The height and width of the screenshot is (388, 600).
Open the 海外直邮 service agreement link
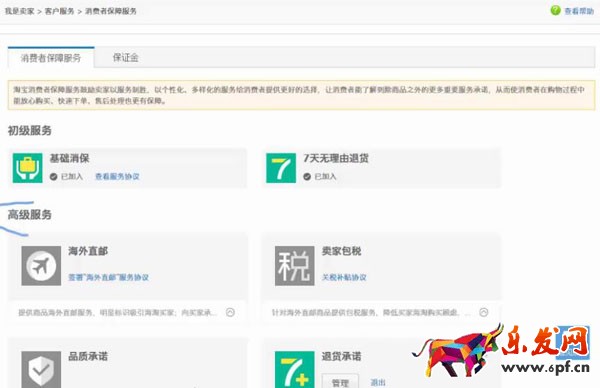(108, 277)
